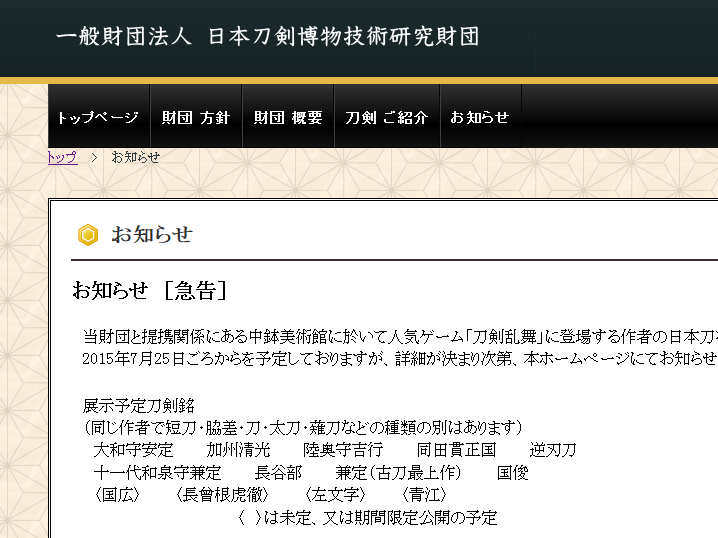Image resolution: width=718 pixels, height=538 pixels.
Task: Click the sword name 加州清光
Action: 238,450
